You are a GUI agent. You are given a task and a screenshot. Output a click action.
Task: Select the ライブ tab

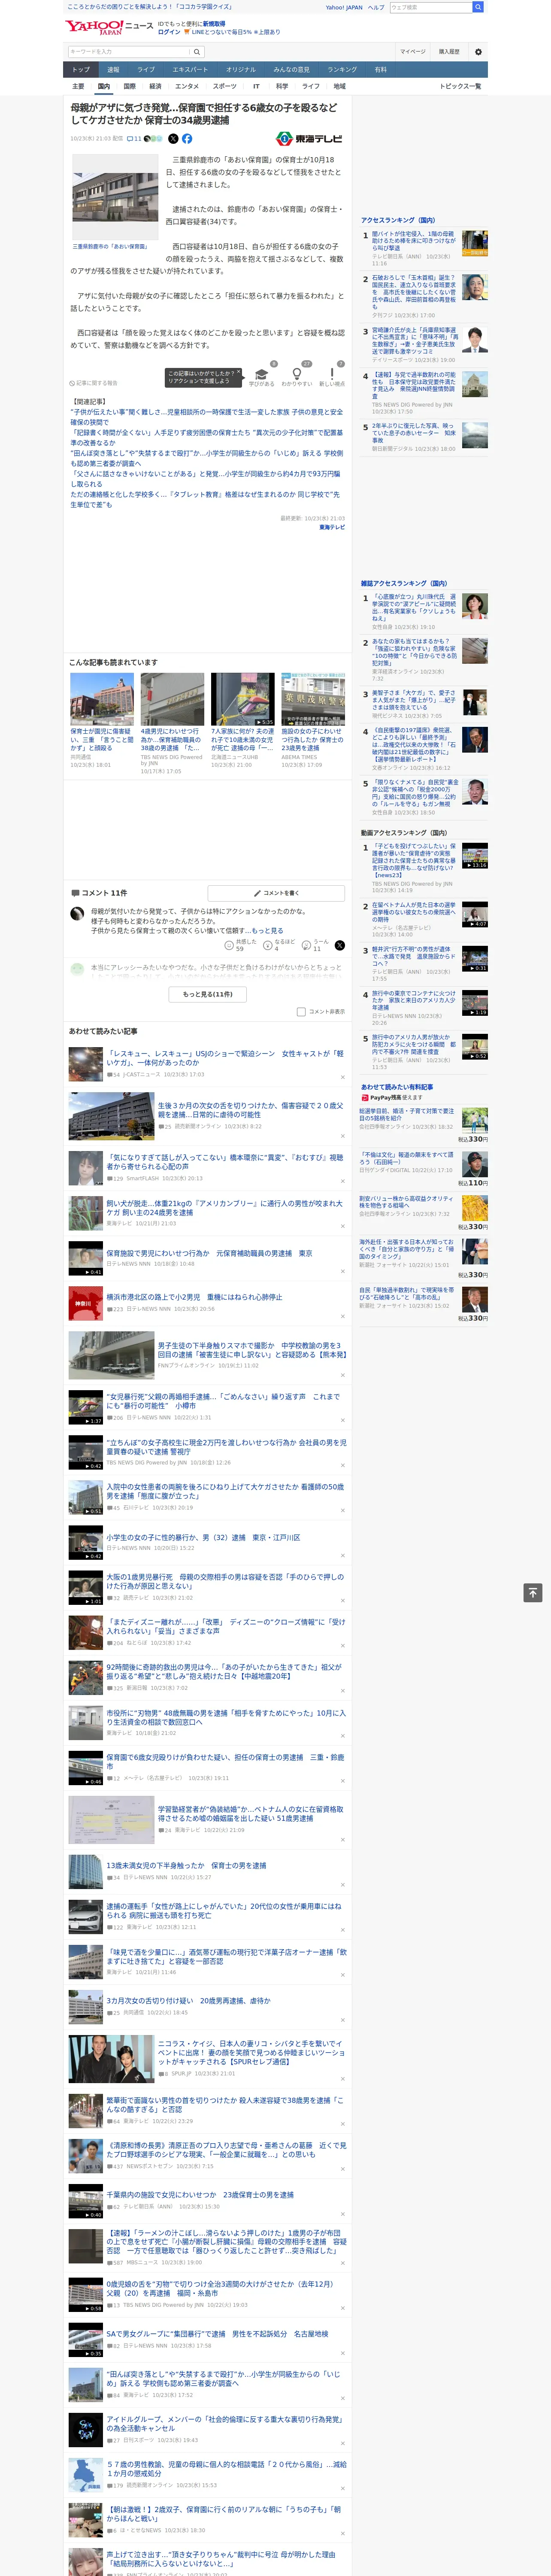pos(146,69)
